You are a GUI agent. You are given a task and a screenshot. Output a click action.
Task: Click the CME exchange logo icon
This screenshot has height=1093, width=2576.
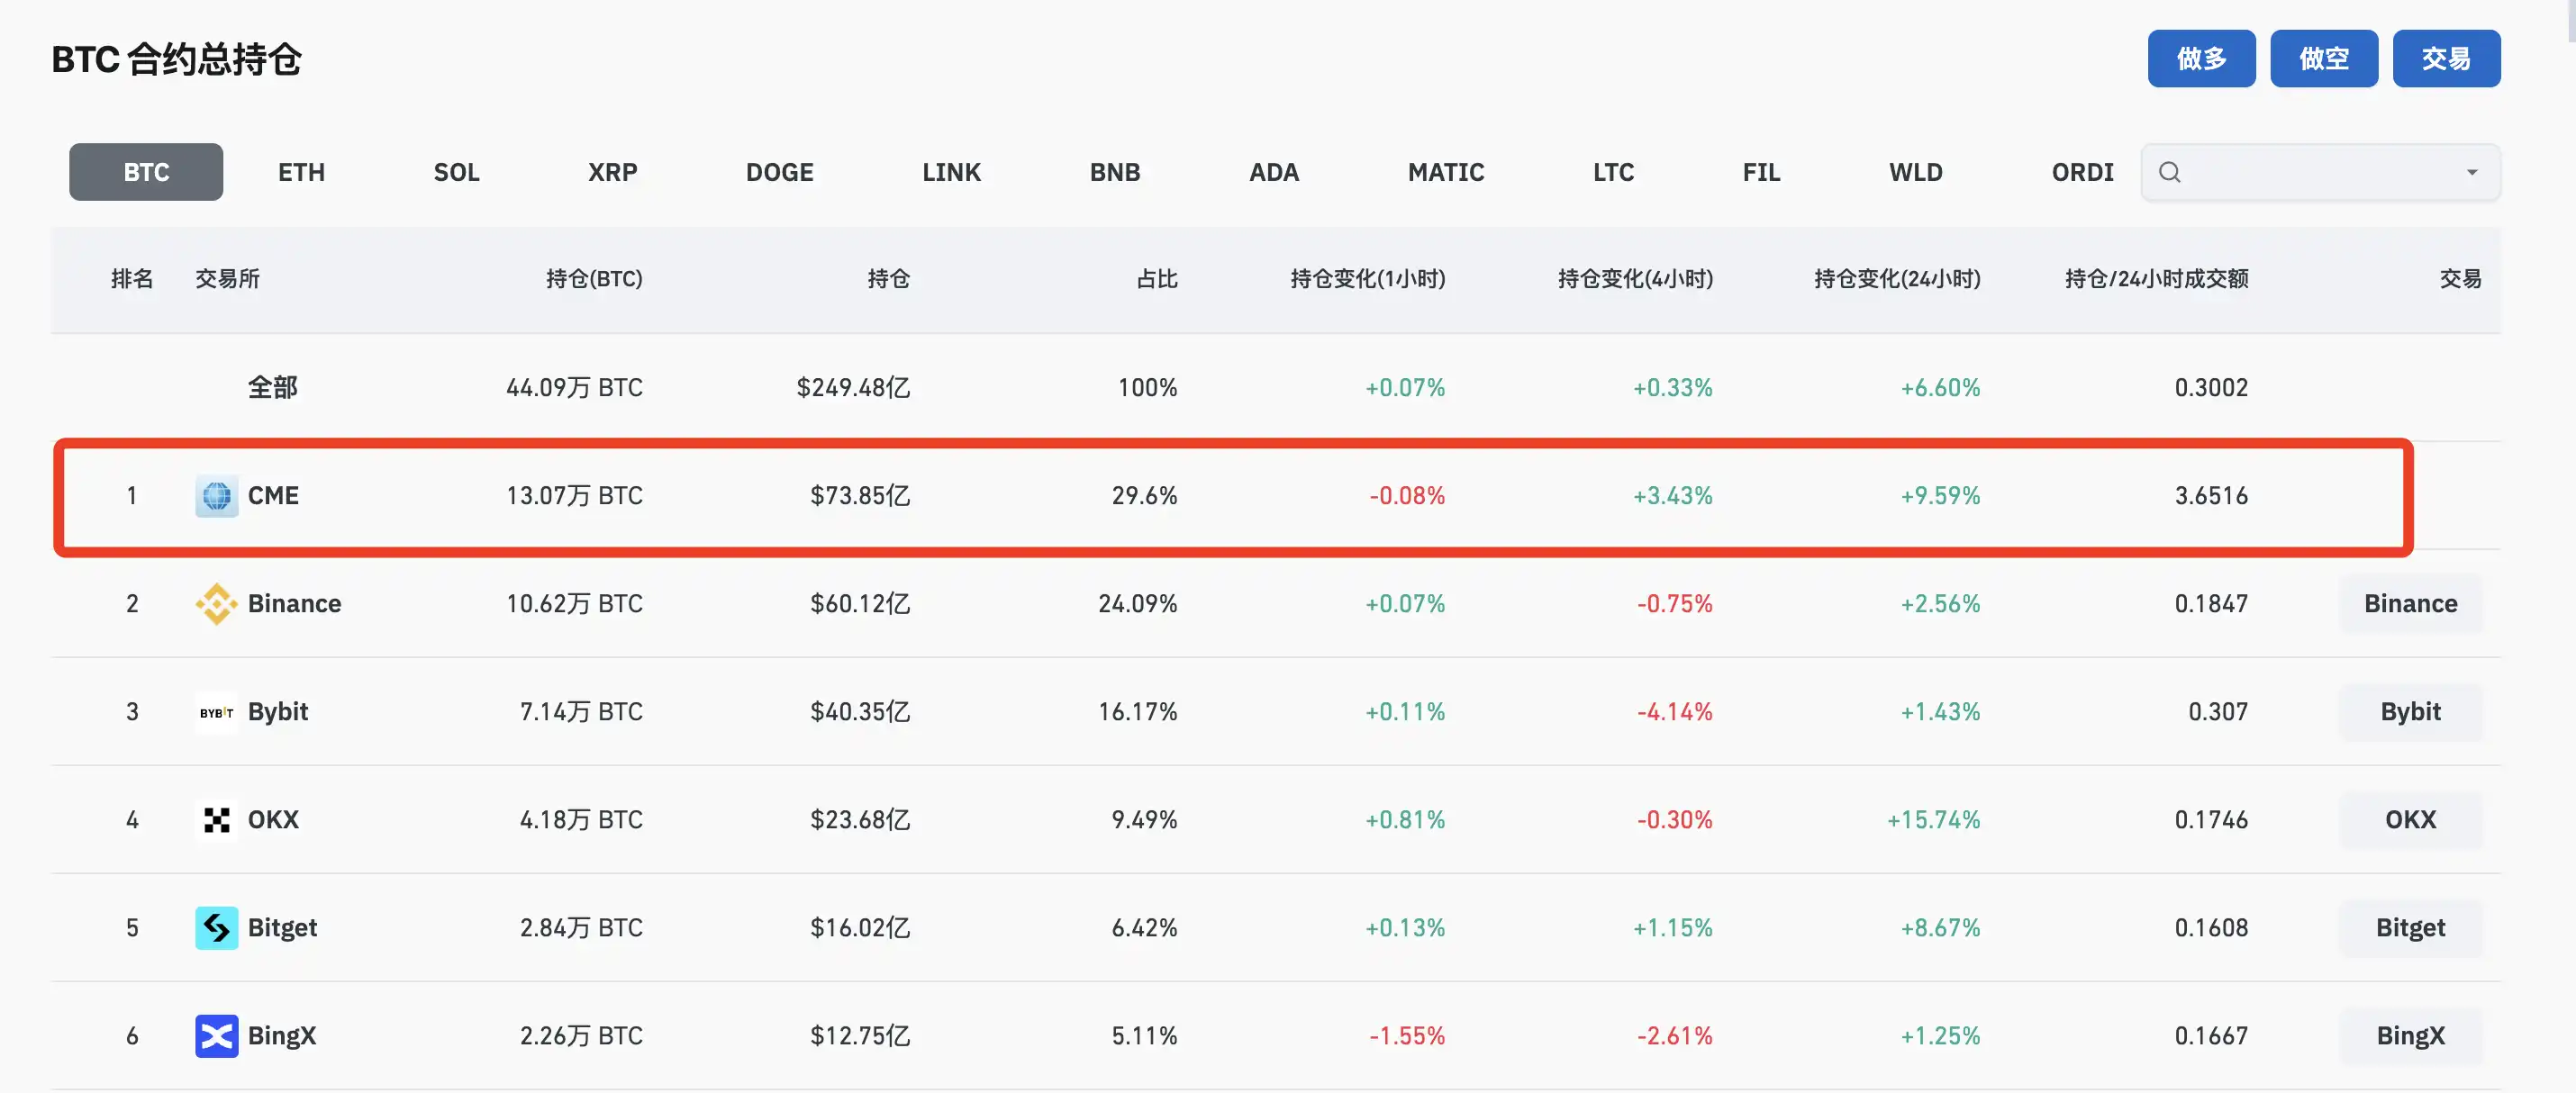(x=216, y=496)
